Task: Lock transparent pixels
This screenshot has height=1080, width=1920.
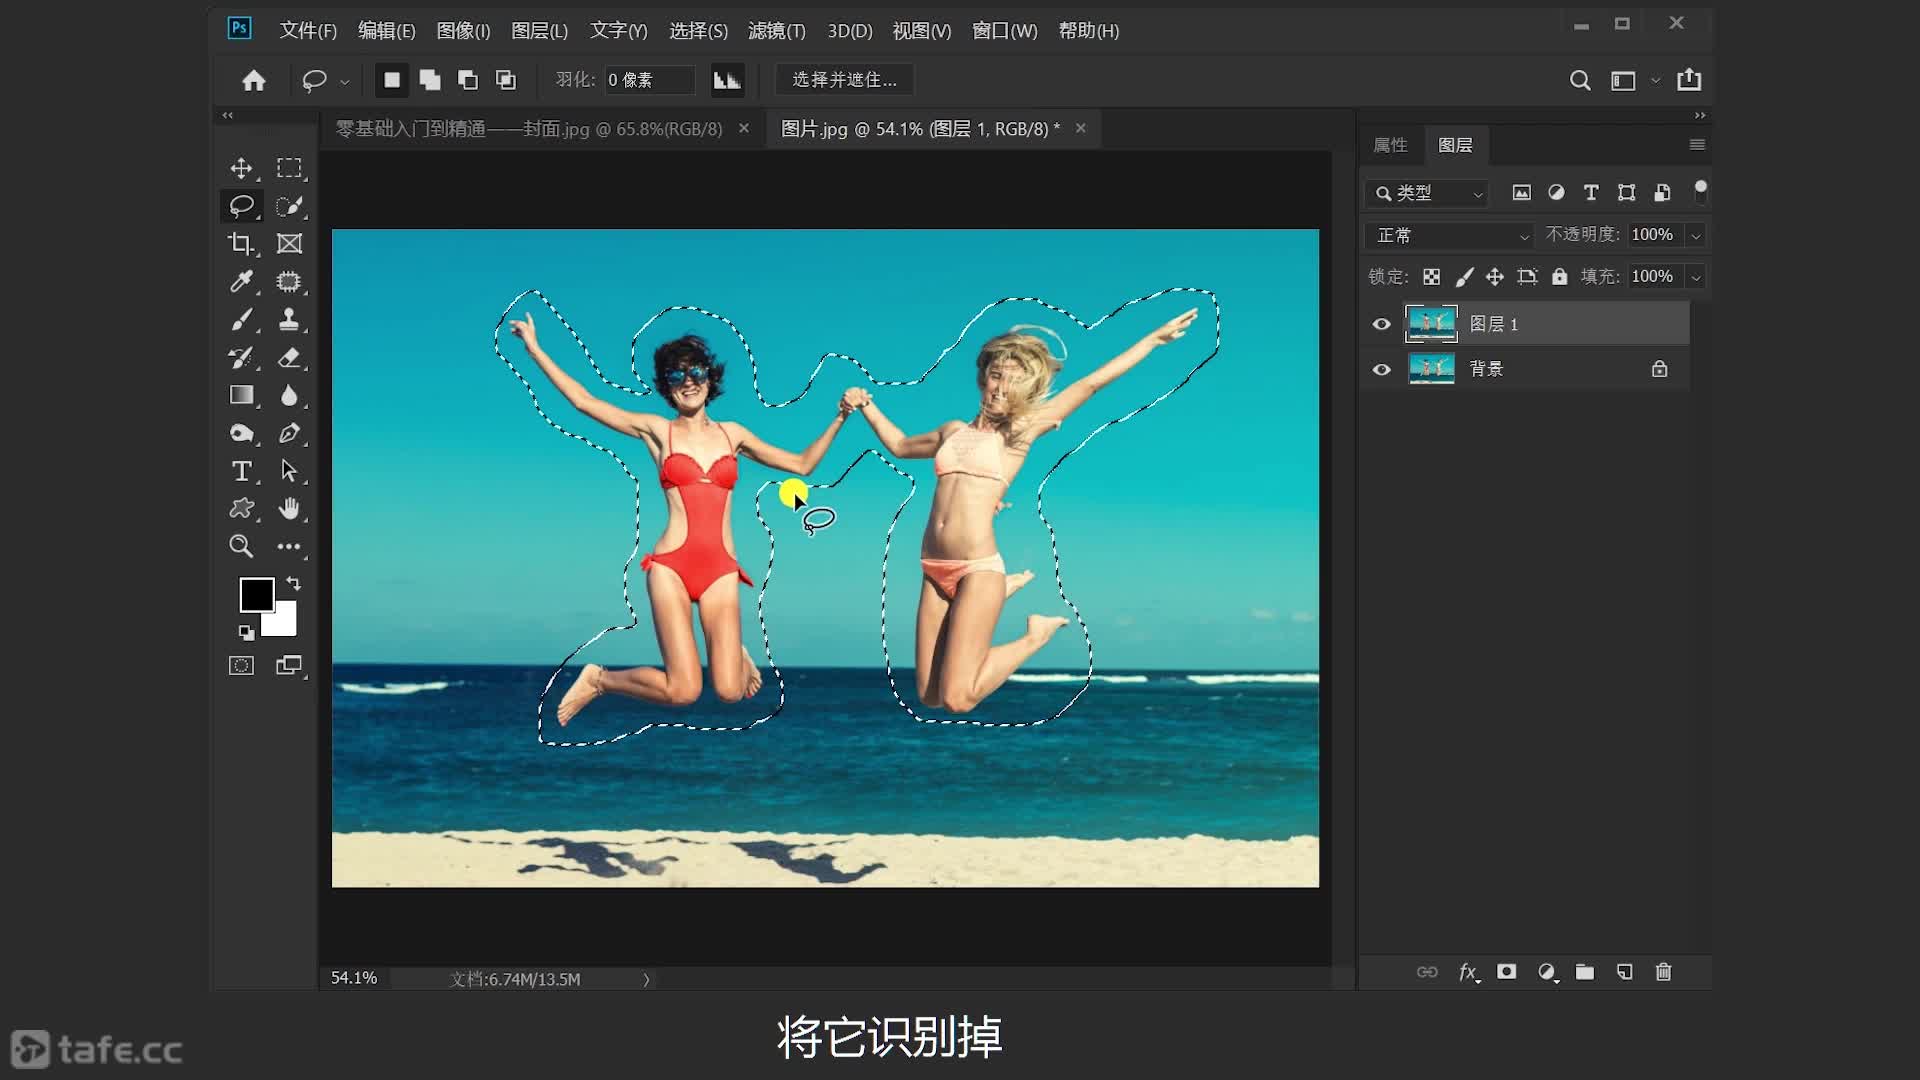Action: coord(1432,277)
